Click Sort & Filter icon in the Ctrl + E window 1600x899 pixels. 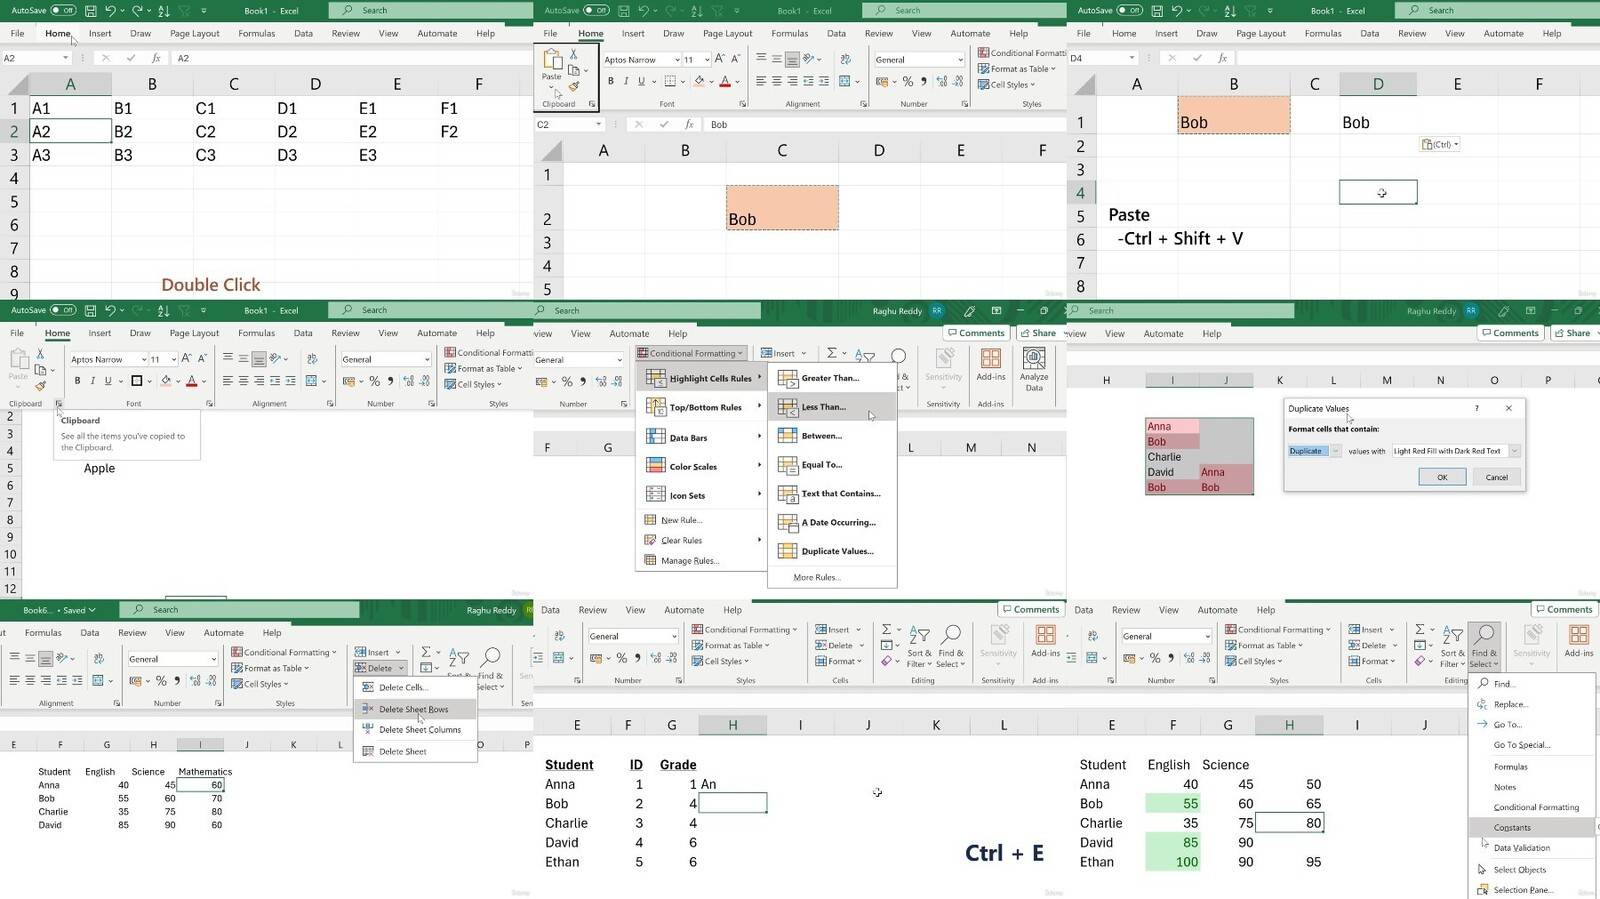pyautogui.click(x=919, y=635)
